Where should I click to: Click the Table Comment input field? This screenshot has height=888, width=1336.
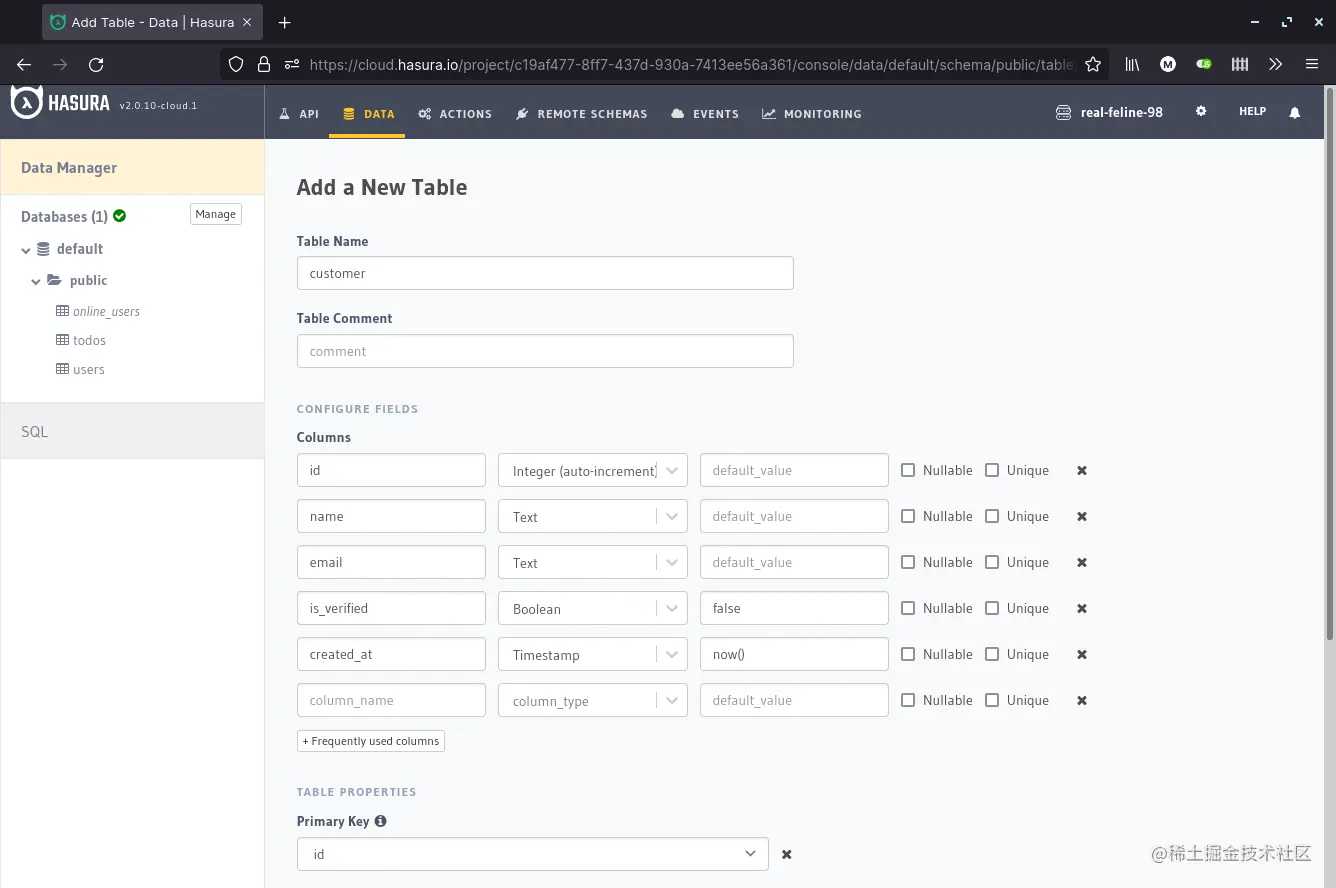point(545,351)
